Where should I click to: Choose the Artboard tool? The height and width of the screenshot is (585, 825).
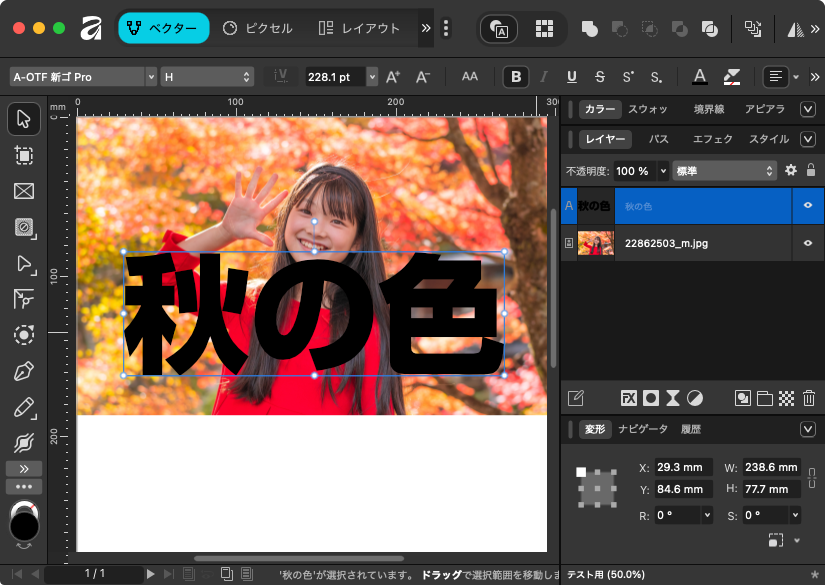[x=24, y=155]
